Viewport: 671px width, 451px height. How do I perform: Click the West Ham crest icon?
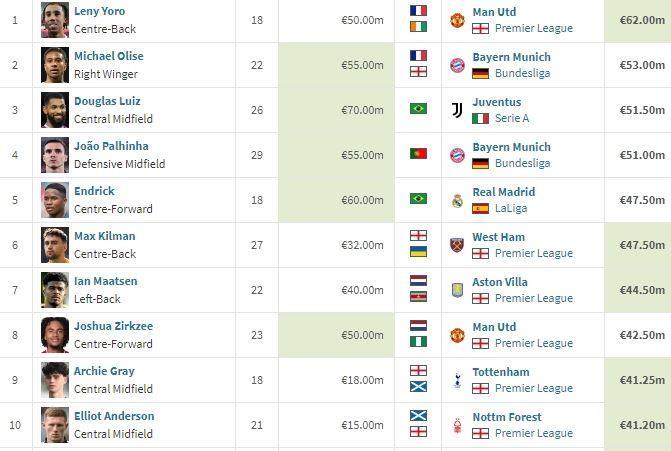(457, 245)
